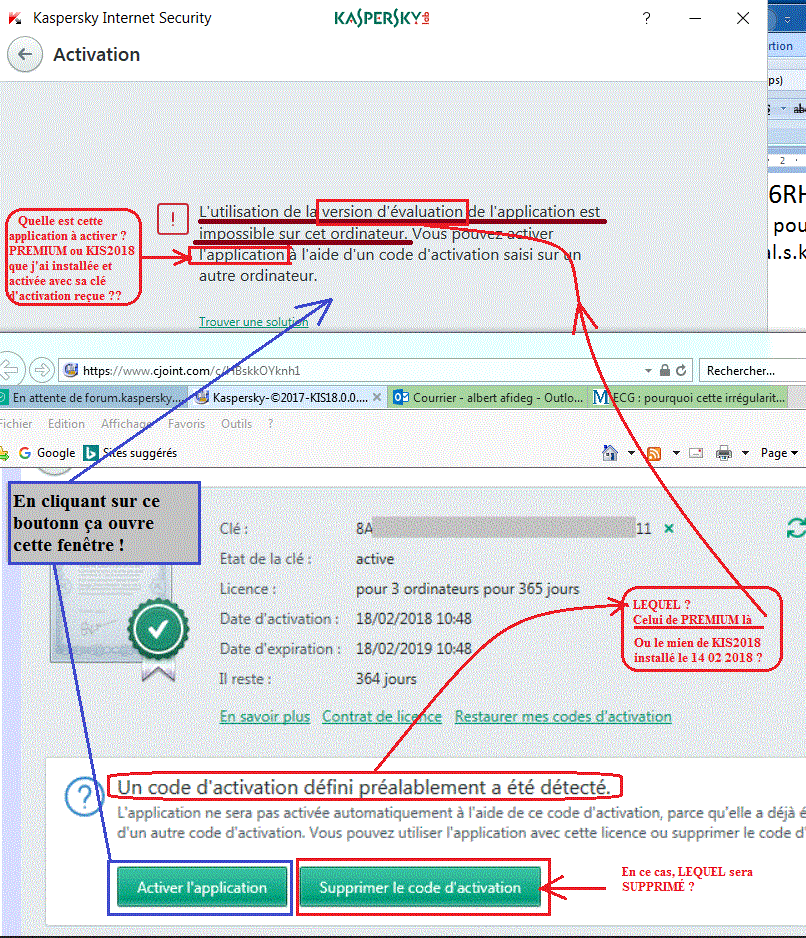Switch to the ECG pourquoi cette irrégularité tab
Screen dimensions: 806x938
688,397
